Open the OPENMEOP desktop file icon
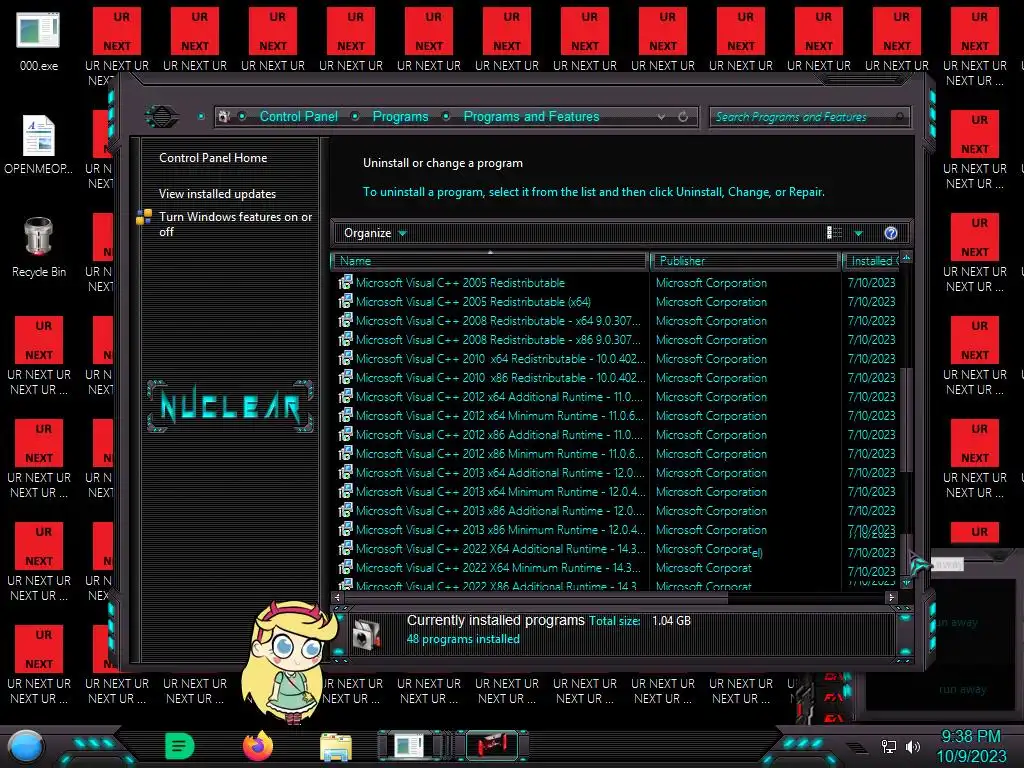Image resolution: width=1024 pixels, height=768 pixels. pos(39,145)
